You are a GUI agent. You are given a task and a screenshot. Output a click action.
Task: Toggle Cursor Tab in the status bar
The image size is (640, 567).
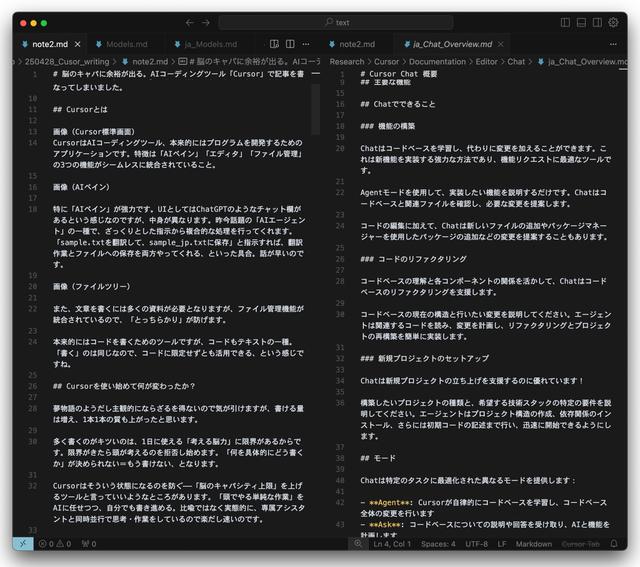(x=580, y=544)
